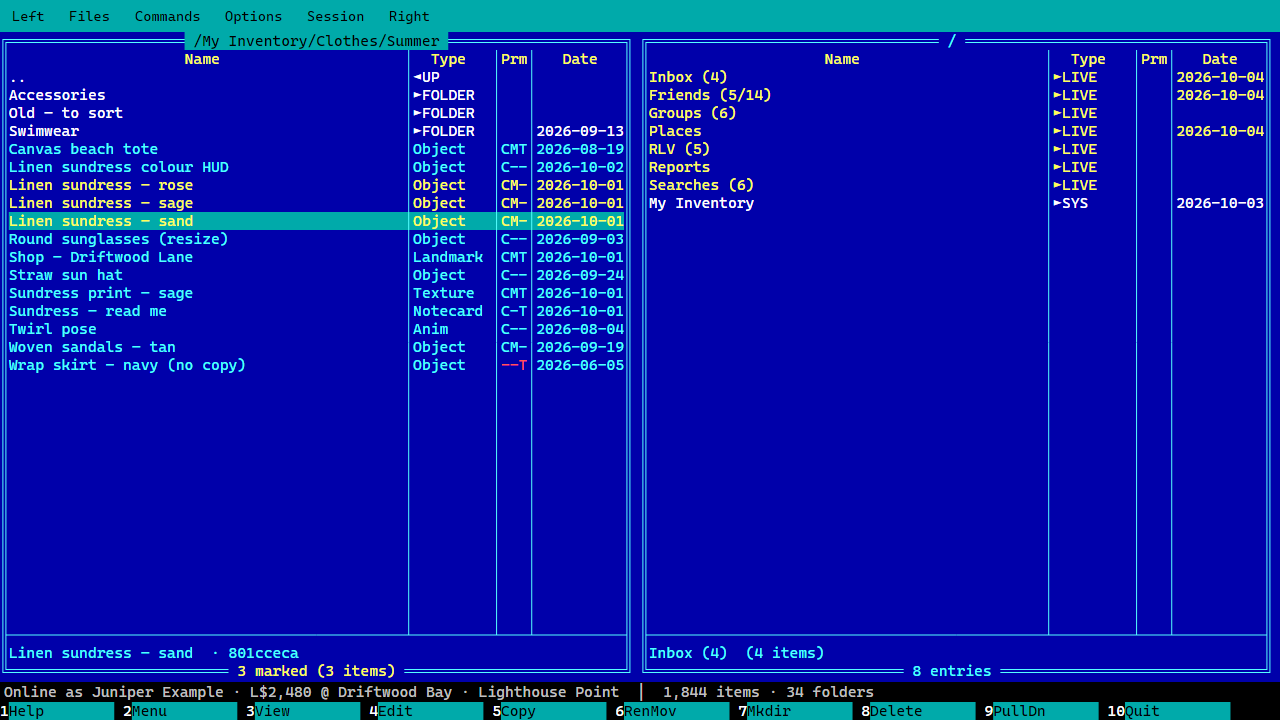1280x720 pixels.
Task: Click the 7 Mkdir function key
Action: tap(795, 711)
